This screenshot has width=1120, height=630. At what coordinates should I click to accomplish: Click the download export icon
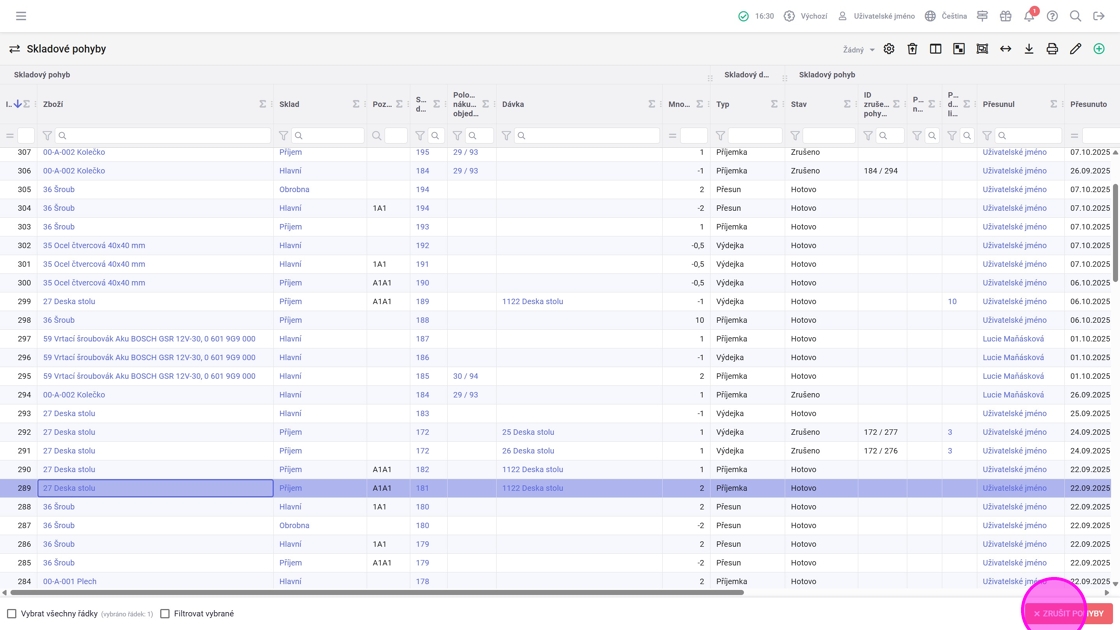1029,49
